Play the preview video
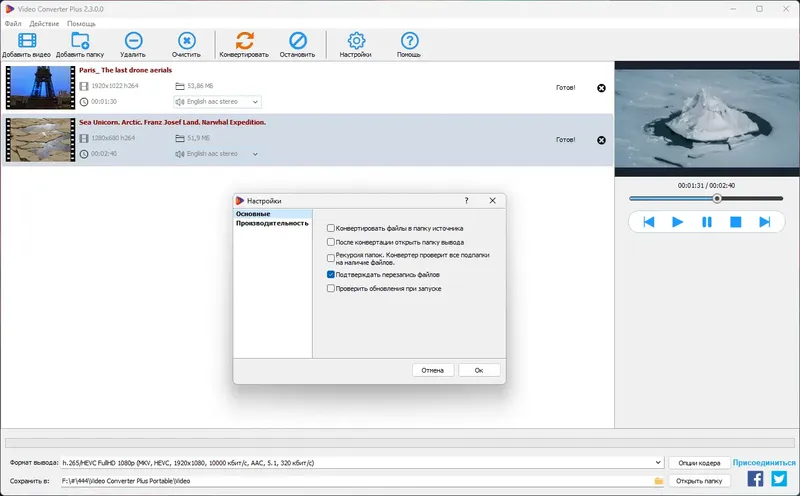The image size is (800, 496). coord(678,222)
